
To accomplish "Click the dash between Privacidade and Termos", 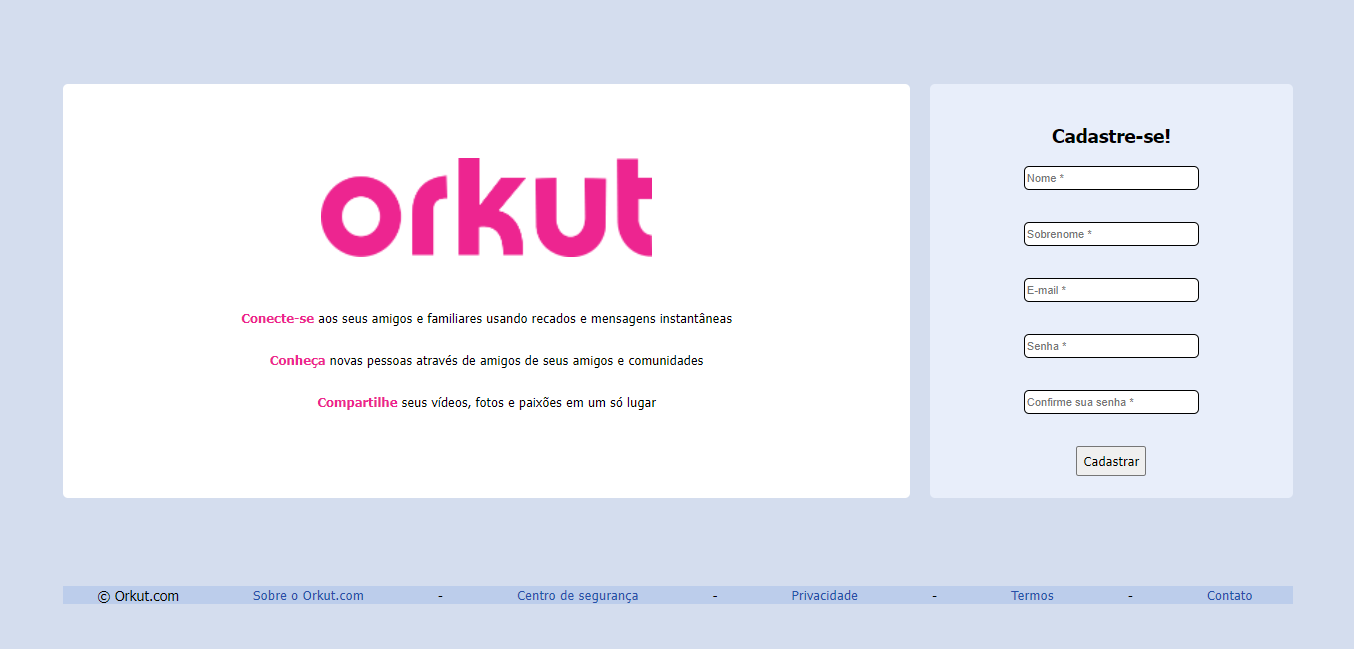I will [934, 595].
